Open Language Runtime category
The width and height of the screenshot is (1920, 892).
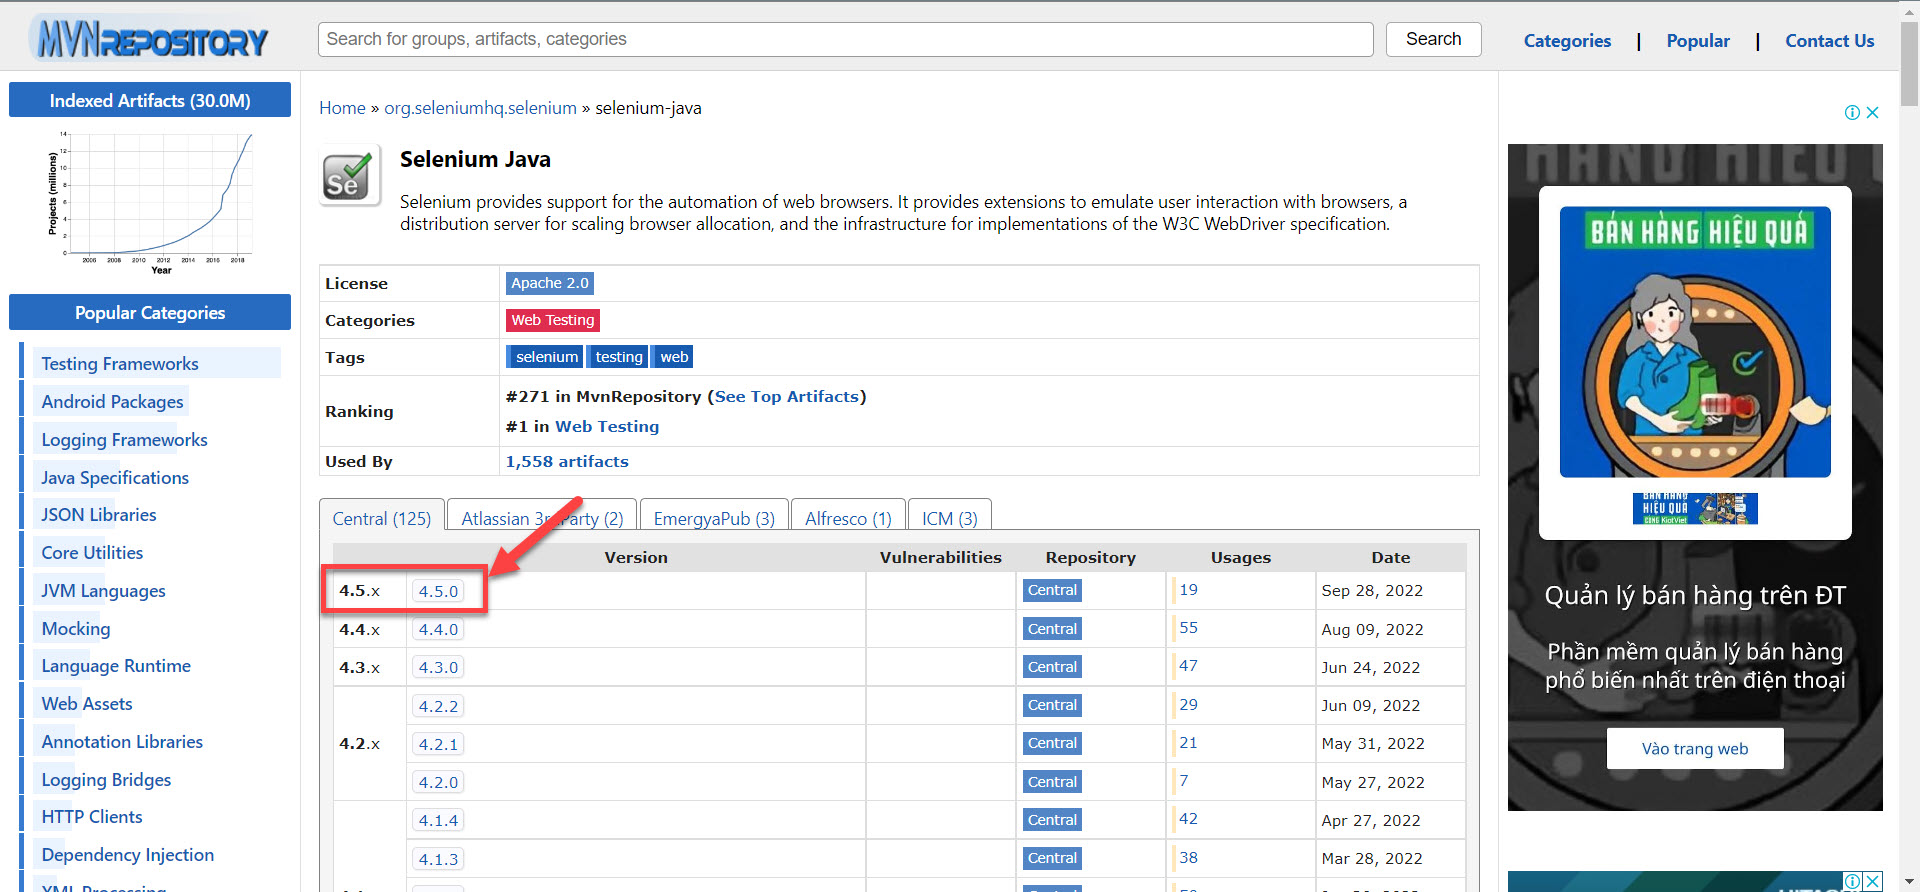pyautogui.click(x=116, y=666)
